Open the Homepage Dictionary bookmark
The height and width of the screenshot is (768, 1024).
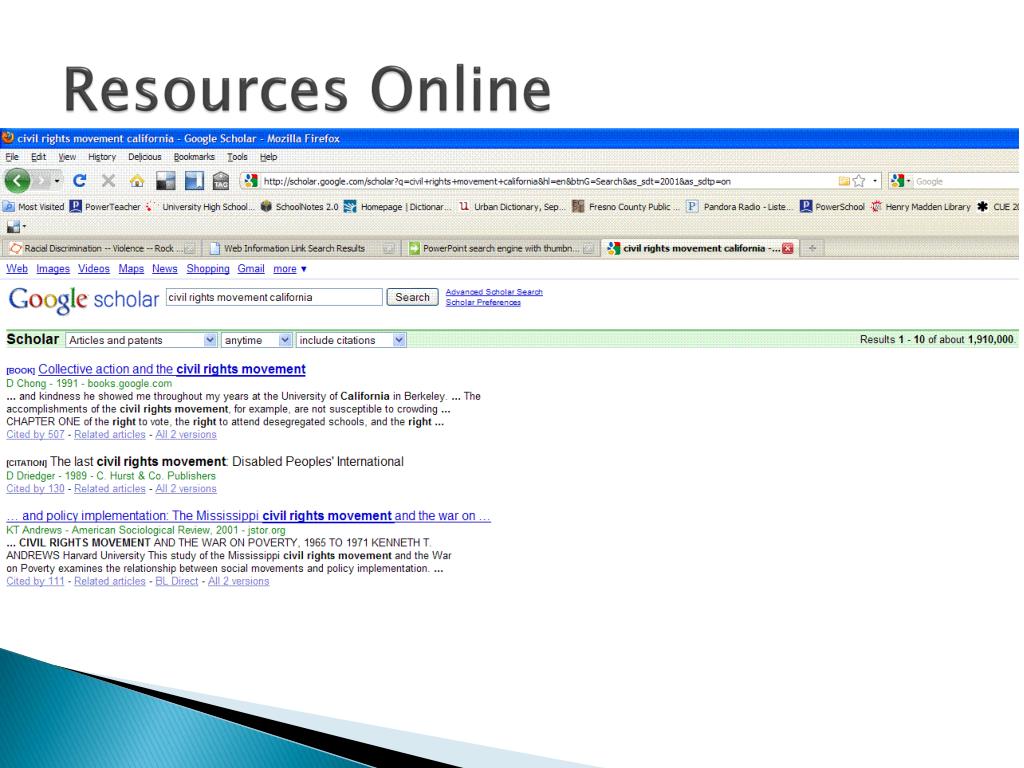[397, 206]
